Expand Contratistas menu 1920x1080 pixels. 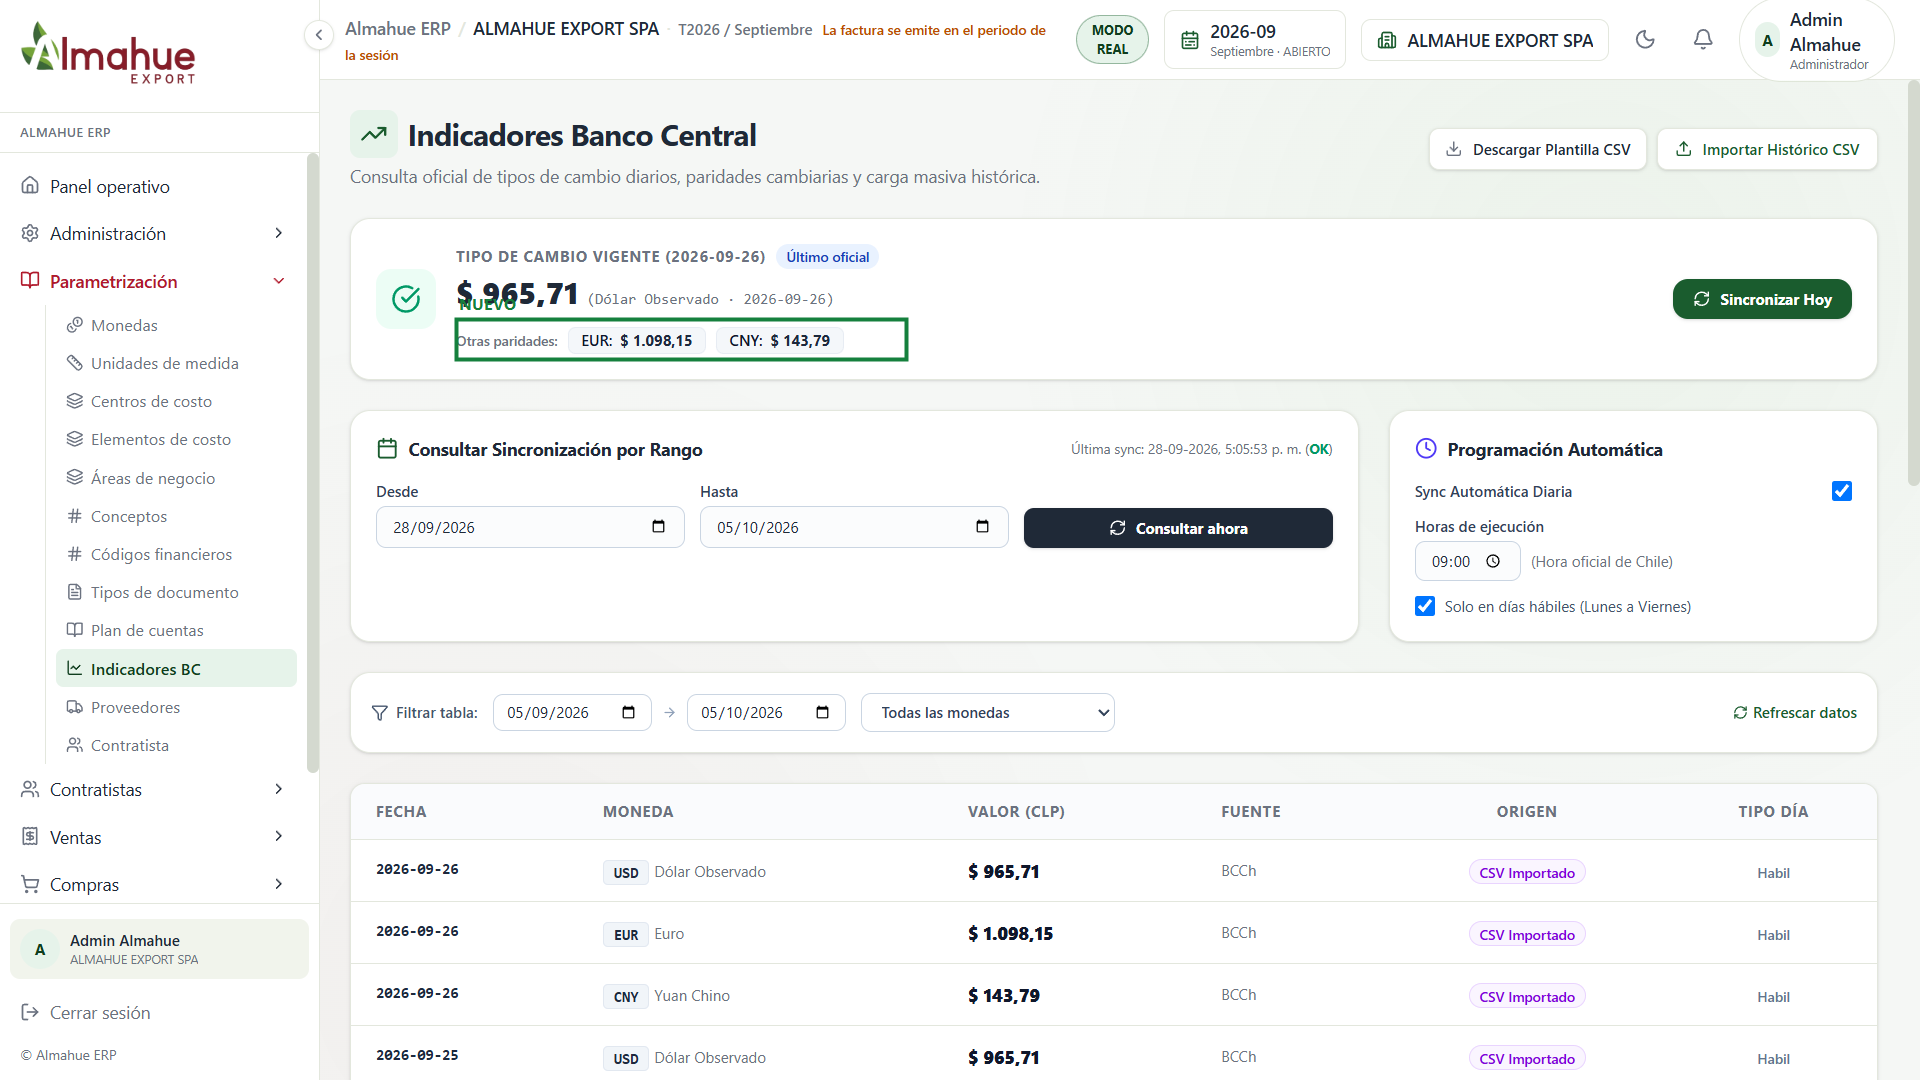click(153, 789)
